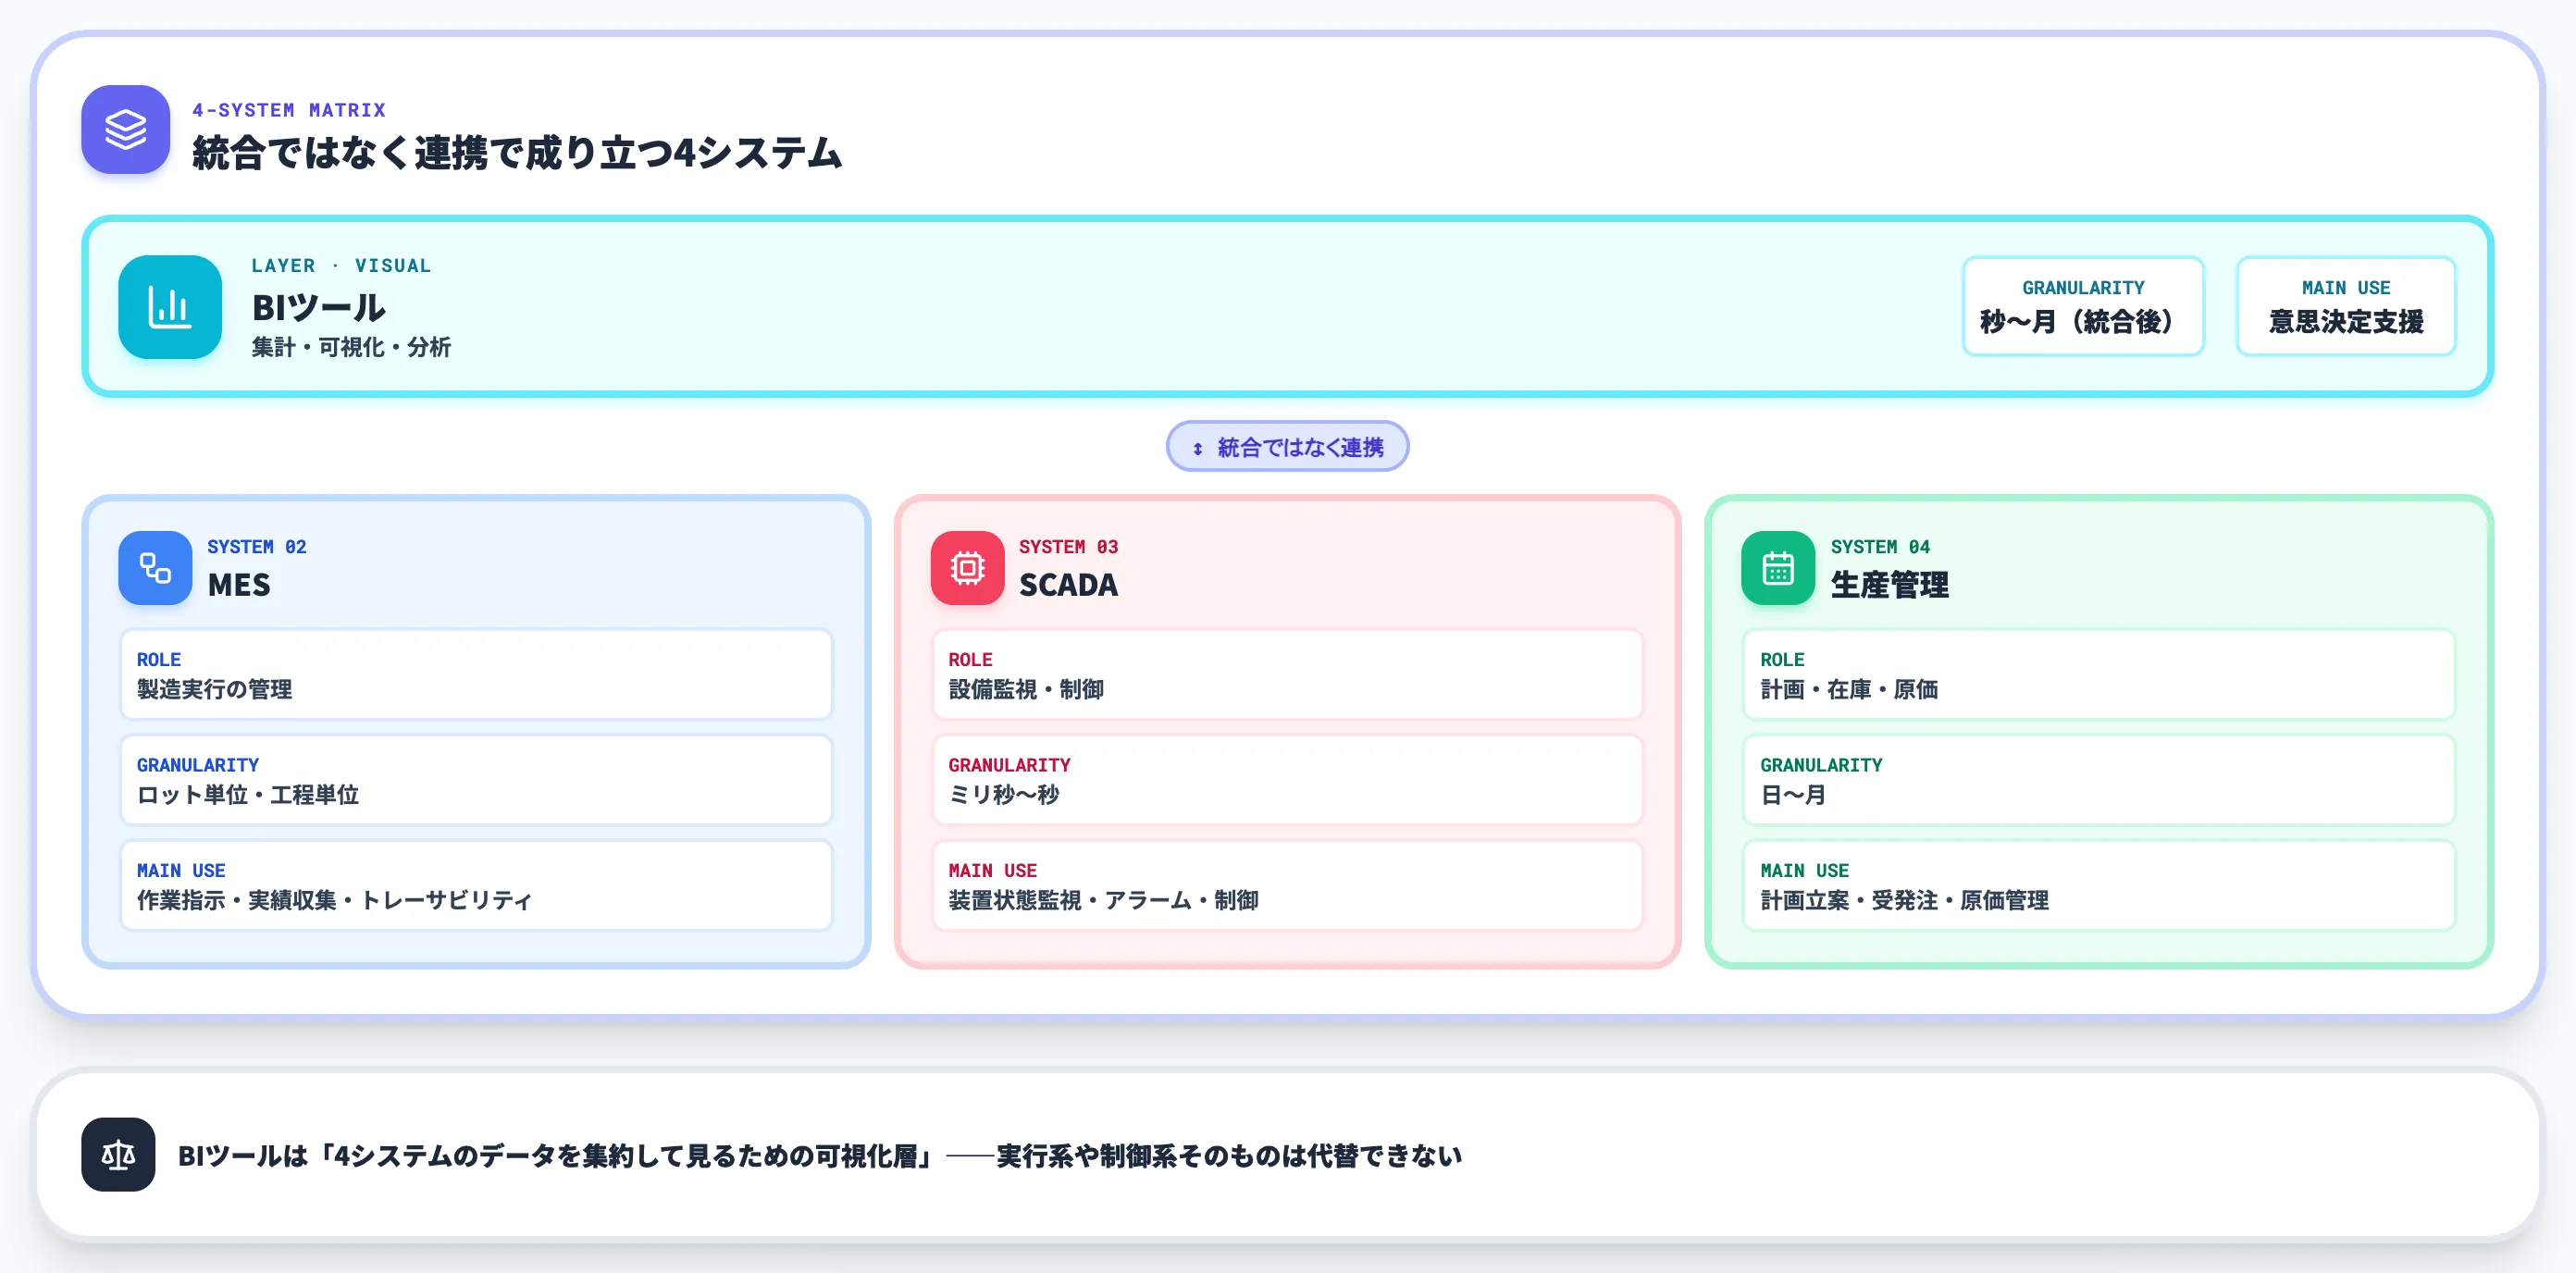Click SCADA granularity ミリ秒〜秒

1288,780
